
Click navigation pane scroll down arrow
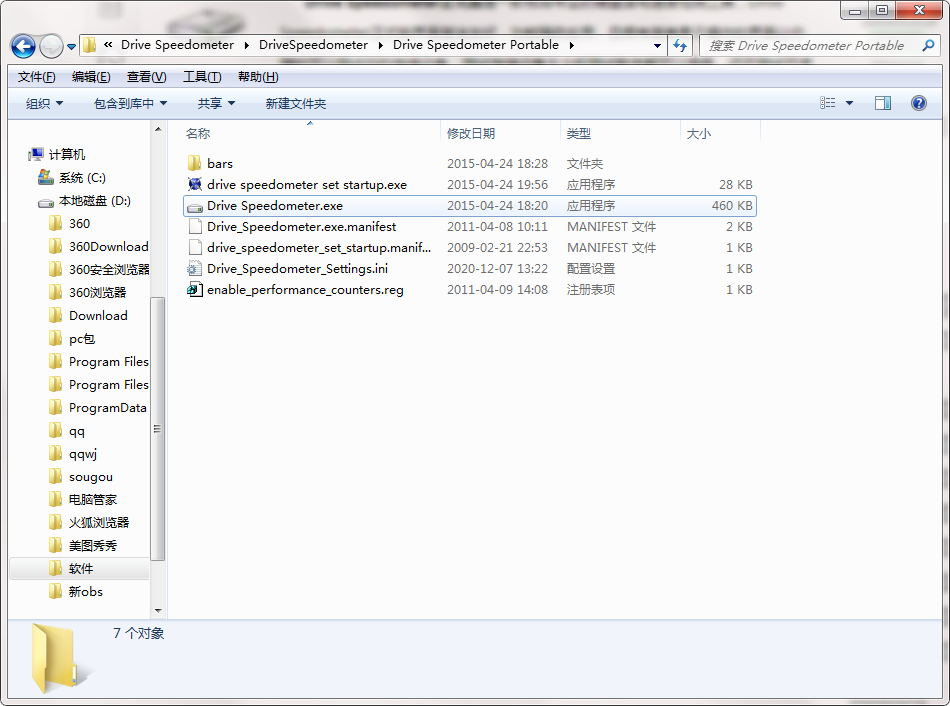coord(158,611)
